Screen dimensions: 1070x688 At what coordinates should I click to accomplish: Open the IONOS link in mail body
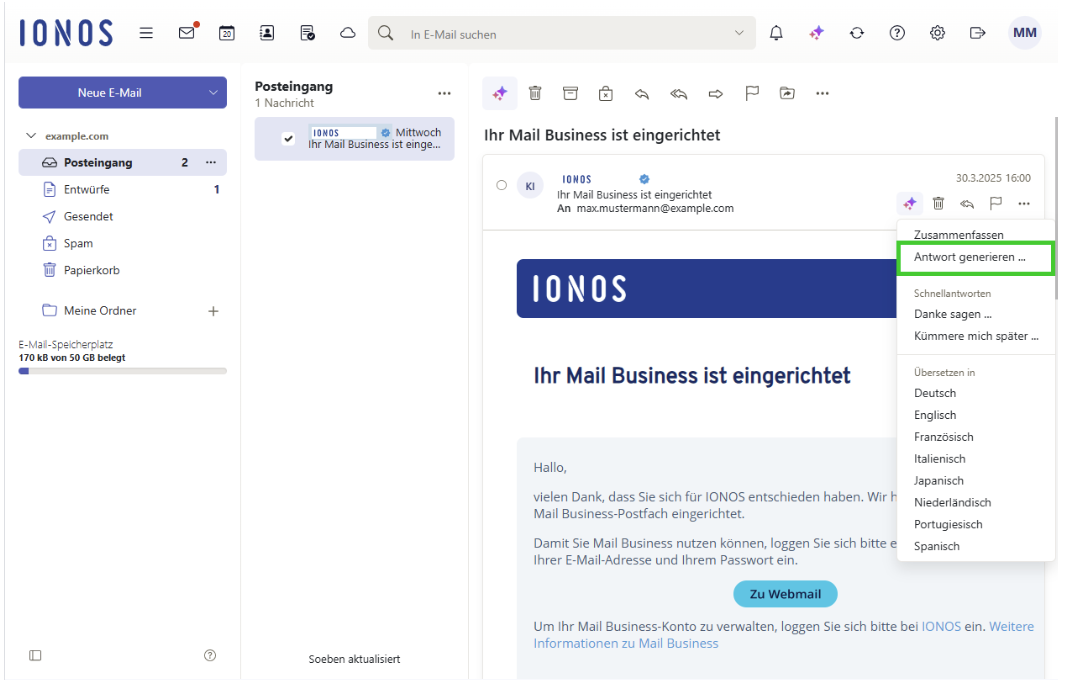pyautogui.click(x=941, y=627)
